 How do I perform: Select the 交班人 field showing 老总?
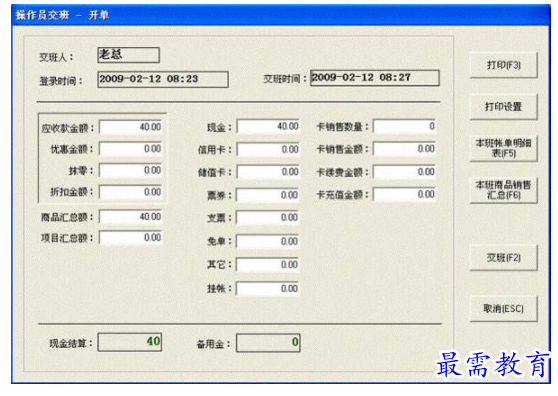point(128,55)
